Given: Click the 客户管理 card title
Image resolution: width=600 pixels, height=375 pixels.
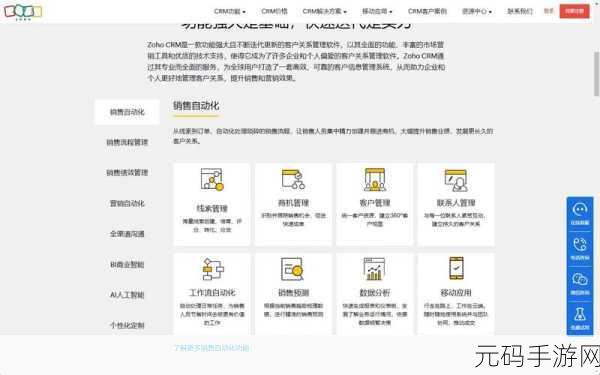Looking at the screenshot, I should (375, 203).
